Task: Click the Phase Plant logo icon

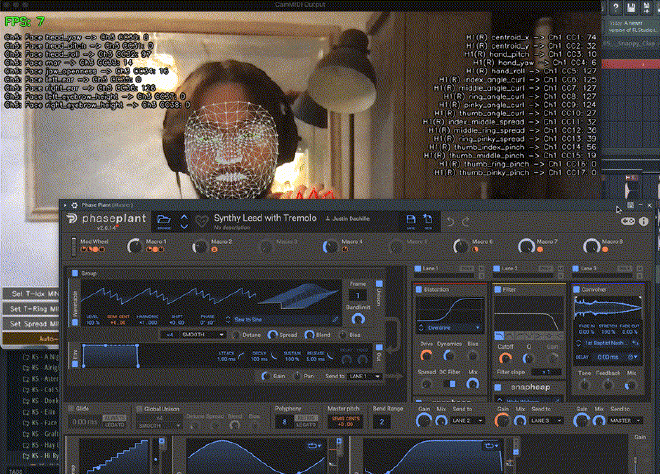Action: coord(72,218)
